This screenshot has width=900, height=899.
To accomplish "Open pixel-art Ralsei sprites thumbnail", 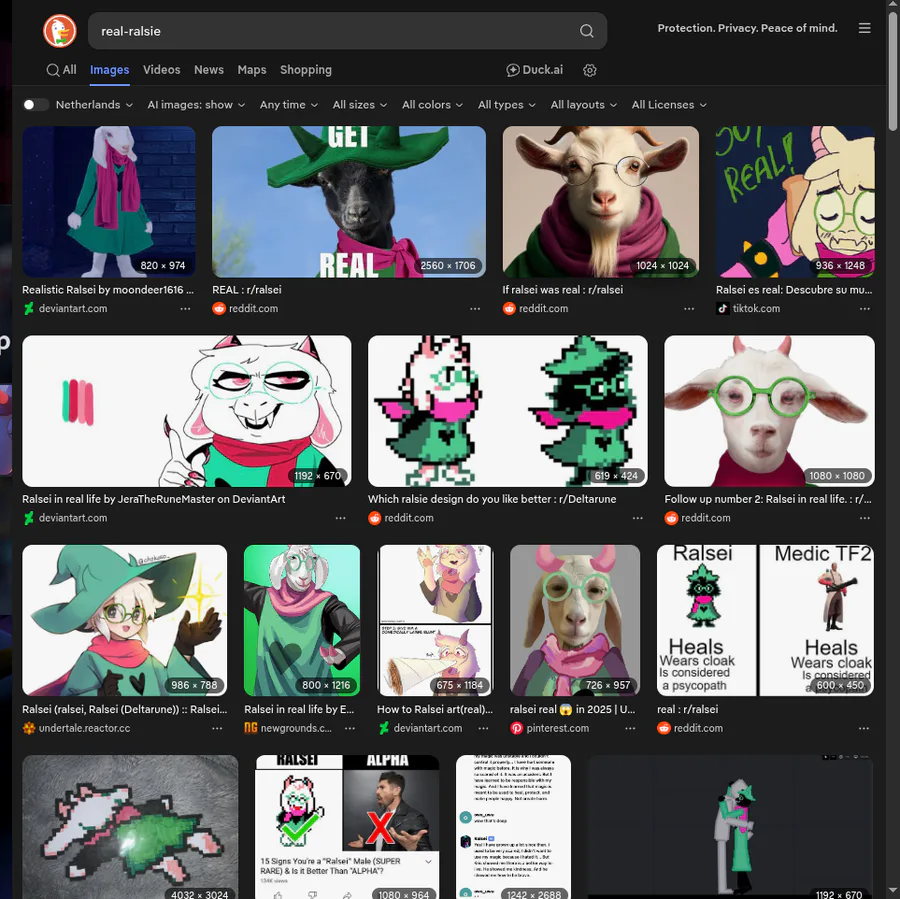I will coord(507,412).
